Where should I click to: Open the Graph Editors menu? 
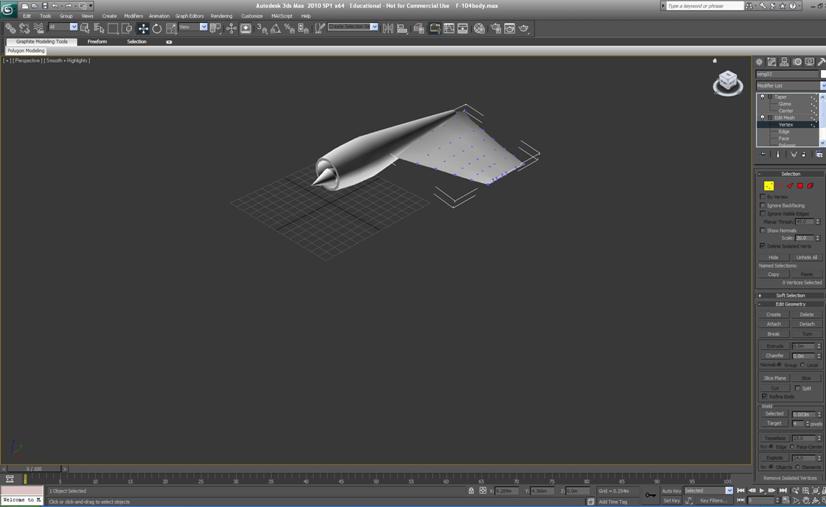pos(190,16)
